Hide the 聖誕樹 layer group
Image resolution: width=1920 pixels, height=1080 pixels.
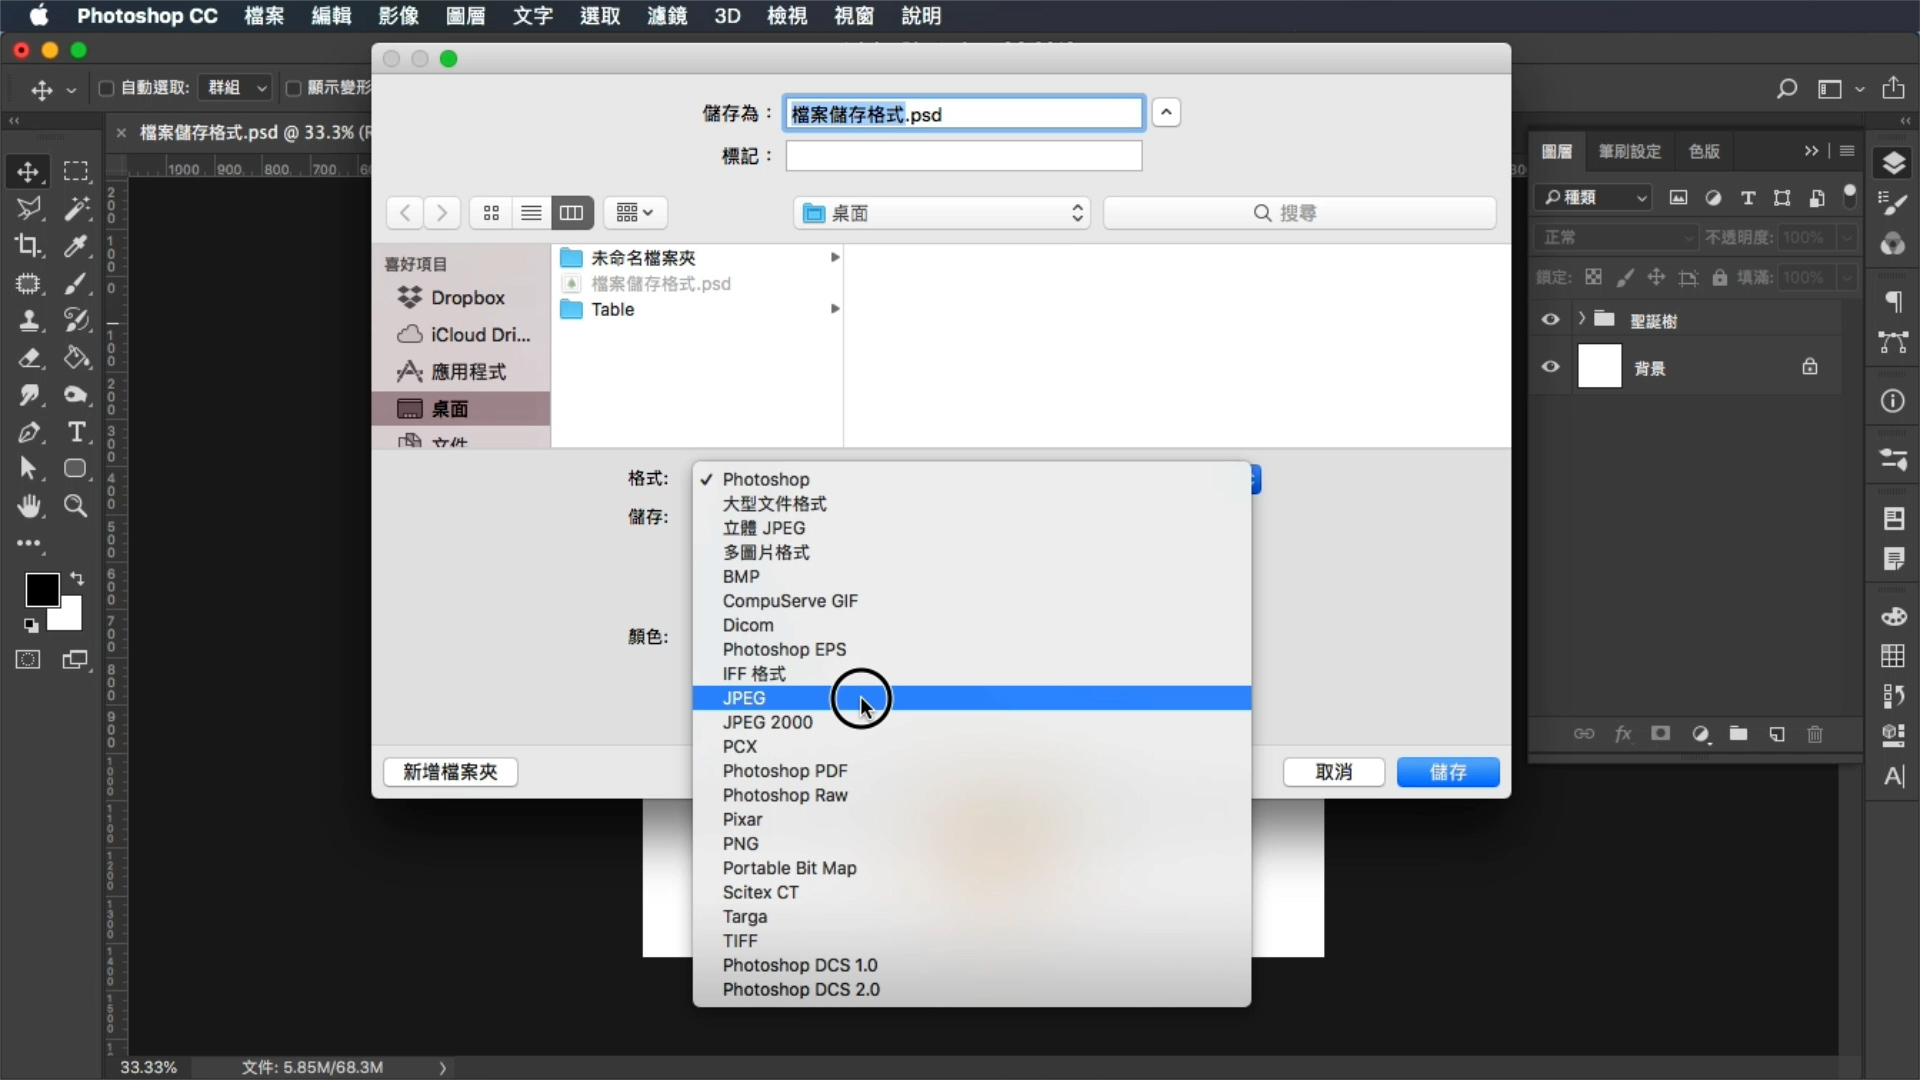[1550, 320]
